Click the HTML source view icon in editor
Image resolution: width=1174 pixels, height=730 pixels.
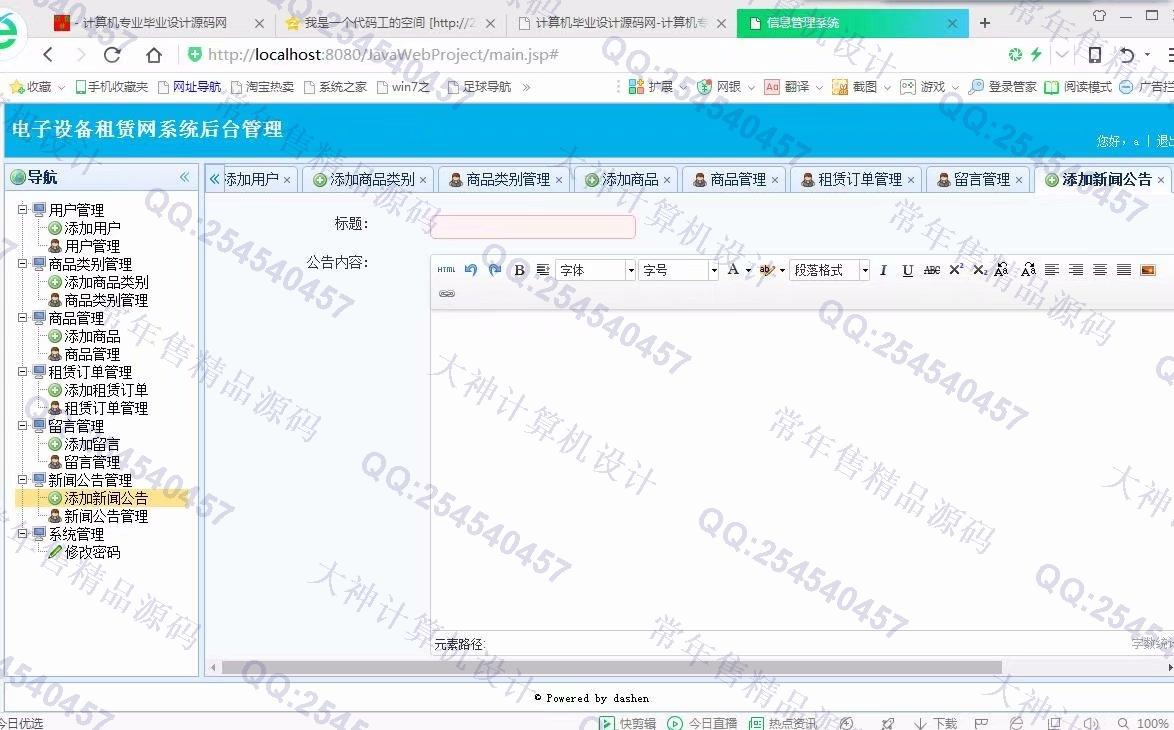[x=446, y=270]
